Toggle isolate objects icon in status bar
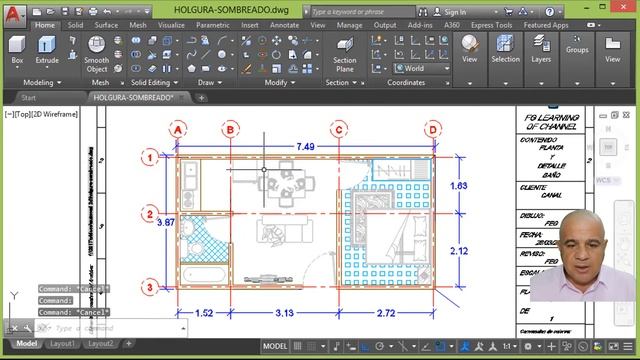Viewport: 640px width, 360px height. (x=567, y=347)
